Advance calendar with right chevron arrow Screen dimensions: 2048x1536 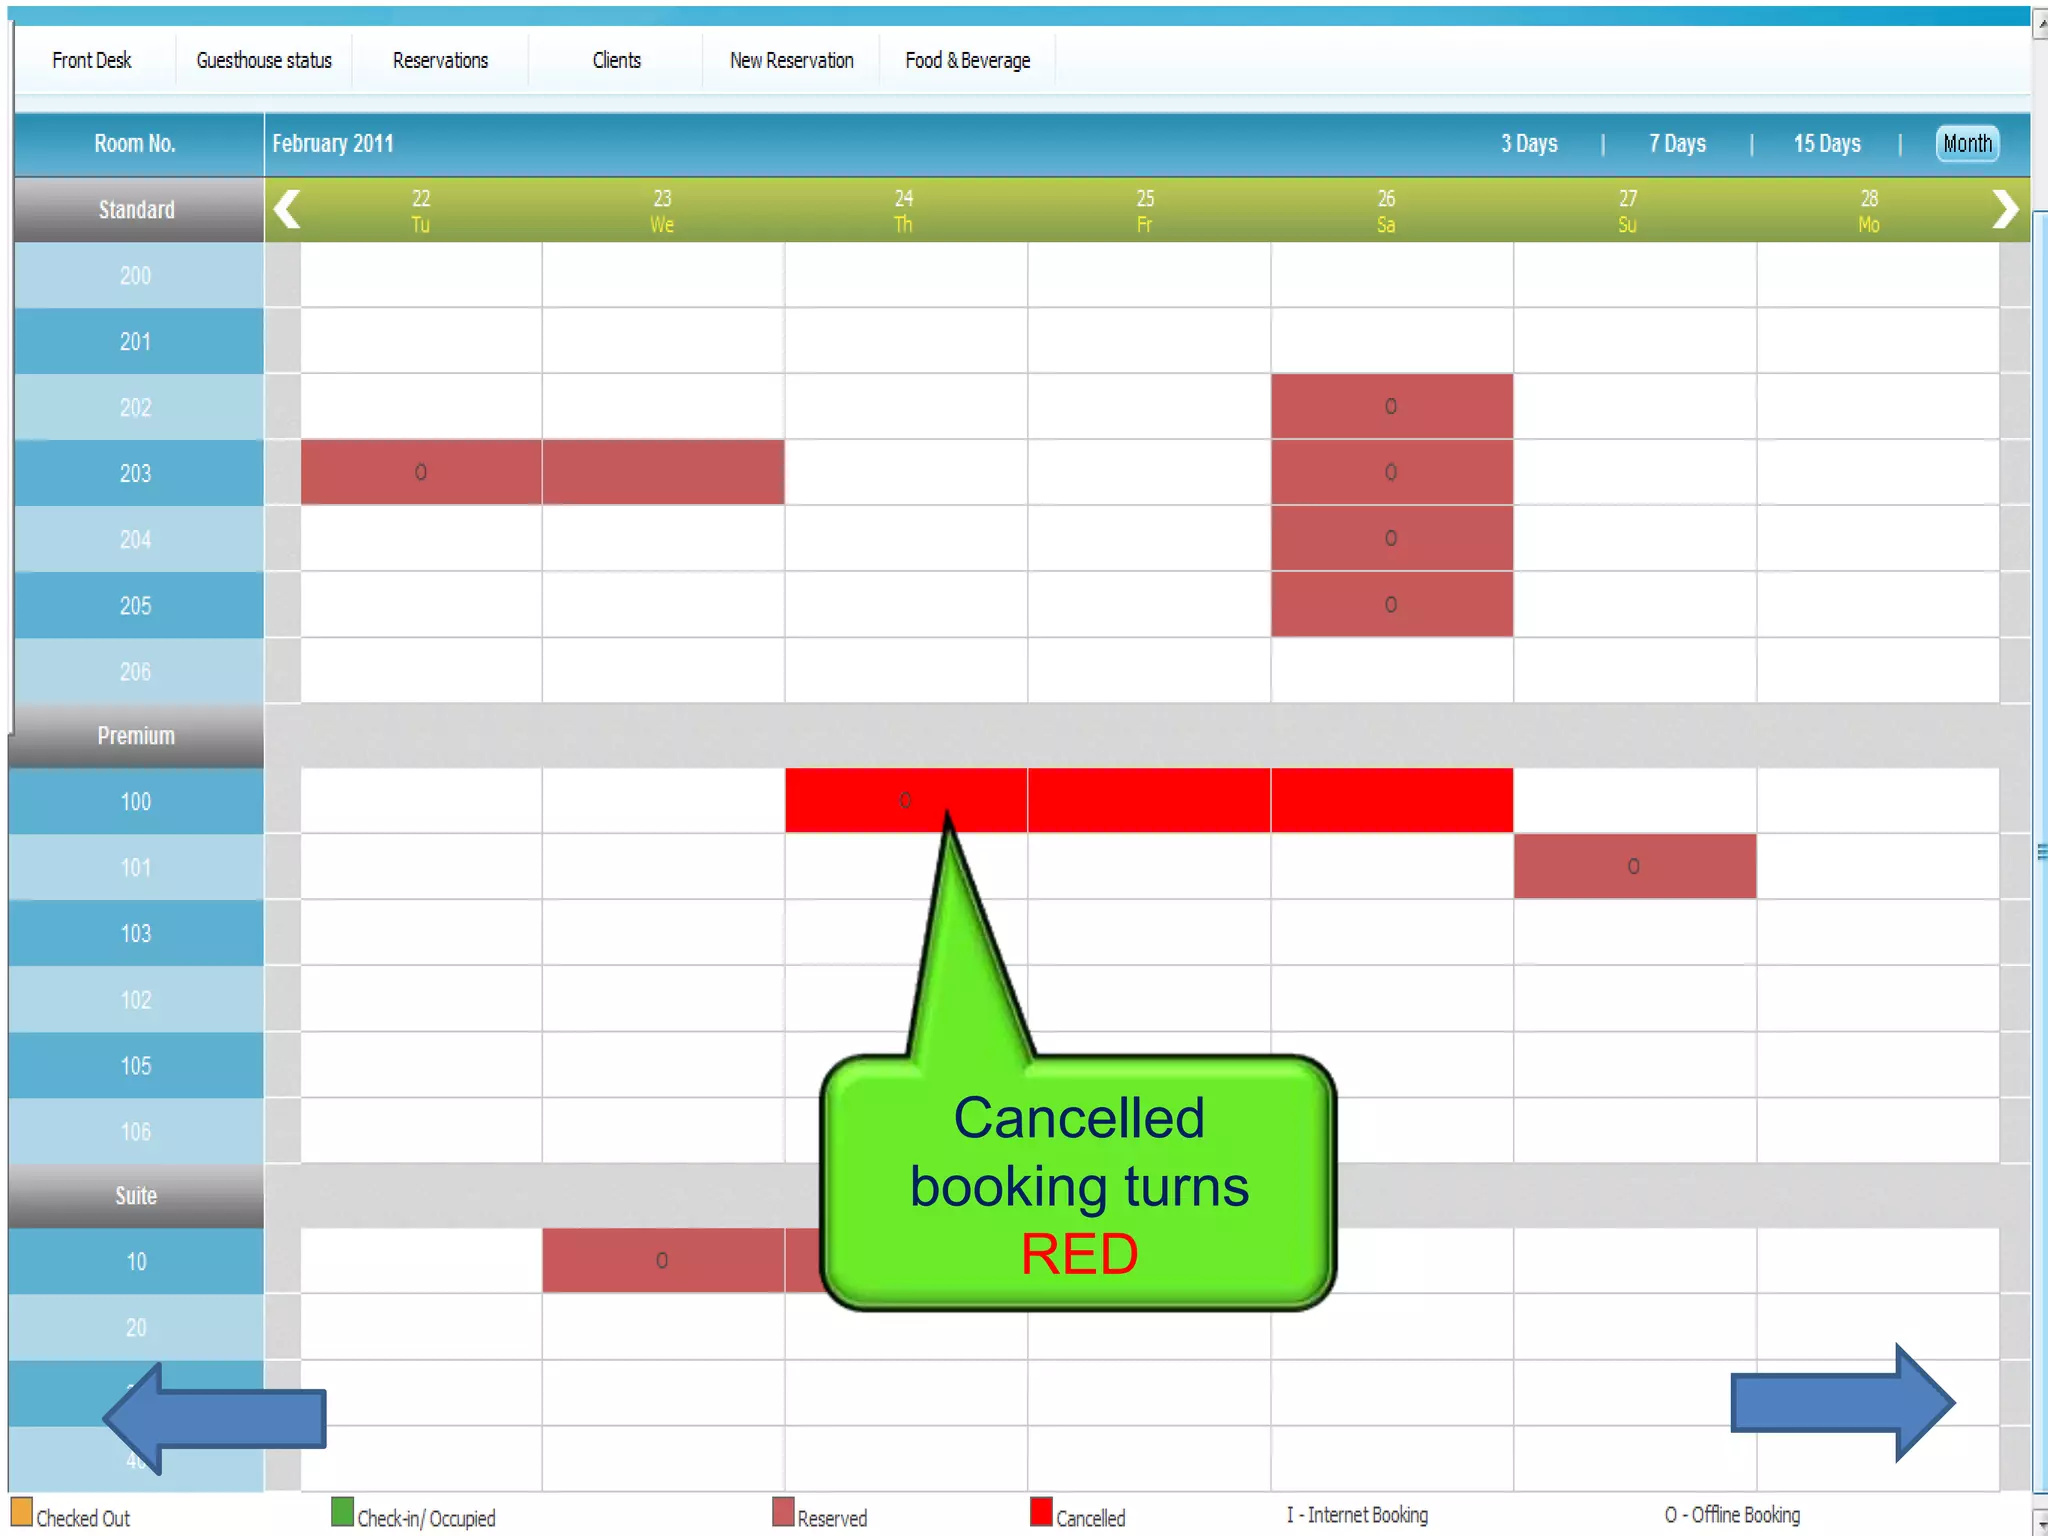pos(2004,209)
